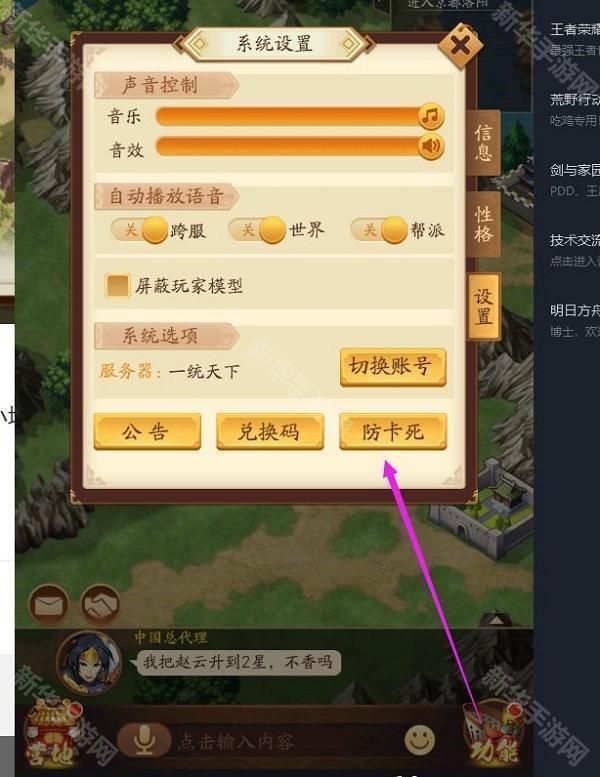The height and width of the screenshot is (777, 600).
Task: Open the handshake alliance icon
Action: (100, 605)
